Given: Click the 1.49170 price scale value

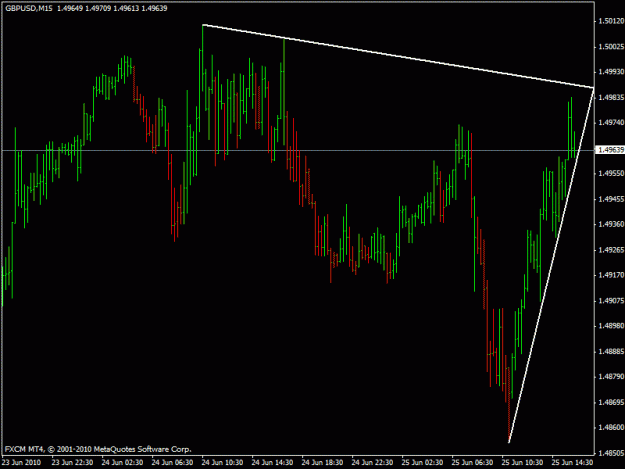Looking at the screenshot, I should 611,275.
